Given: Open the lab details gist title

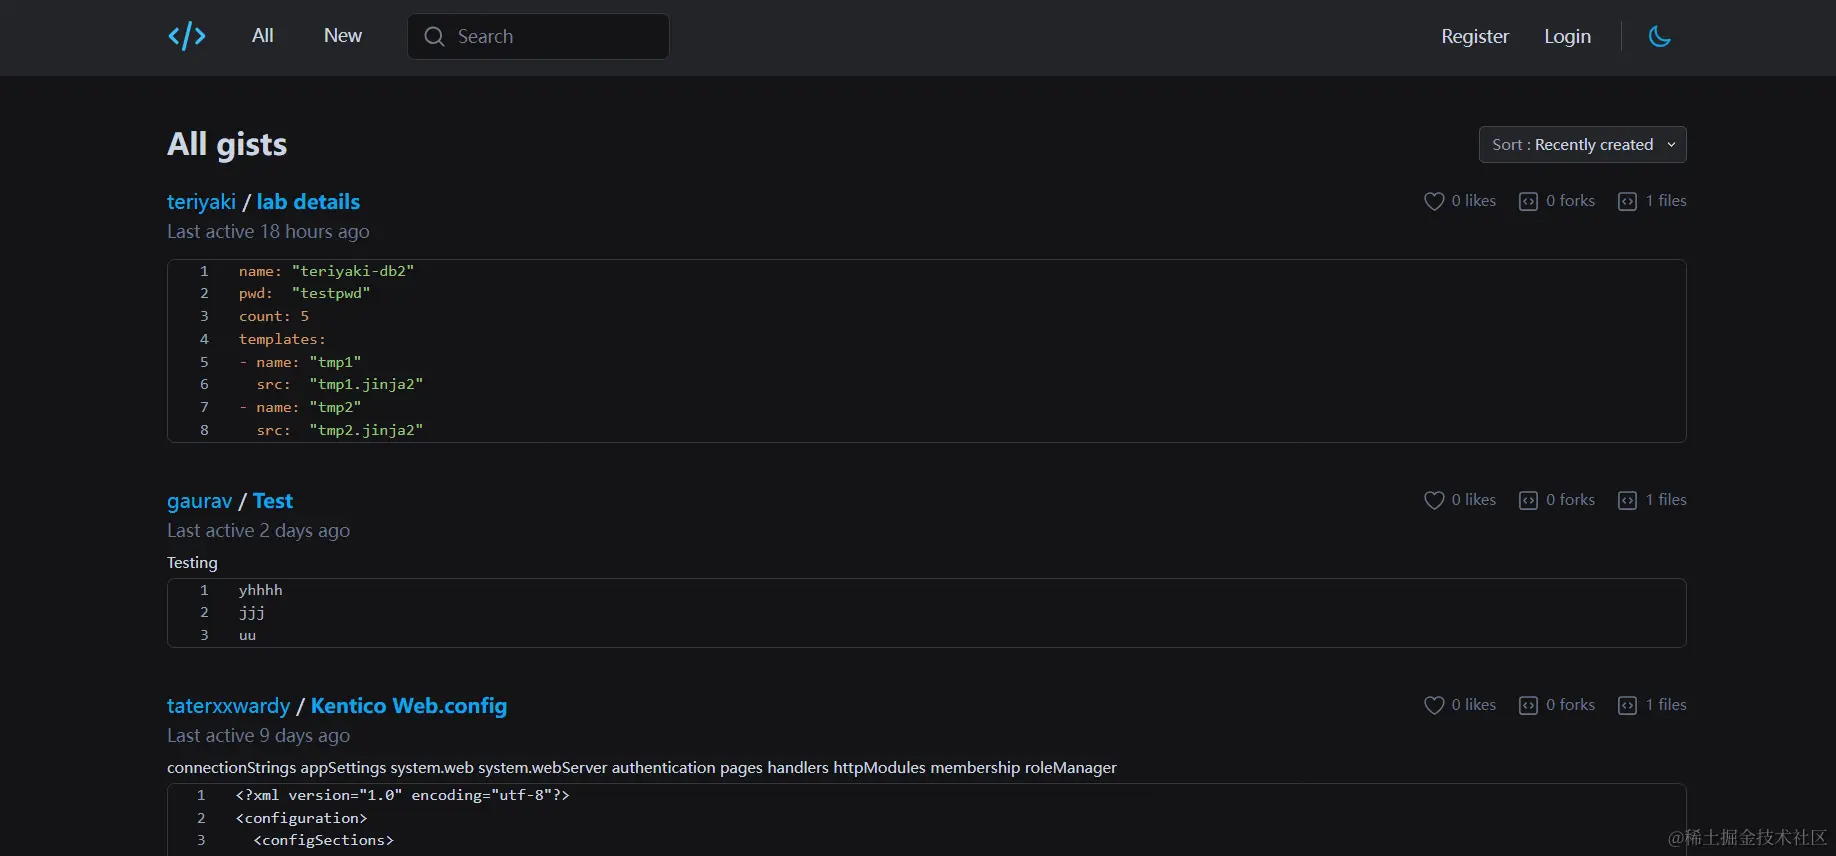Looking at the screenshot, I should (x=308, y=202).
